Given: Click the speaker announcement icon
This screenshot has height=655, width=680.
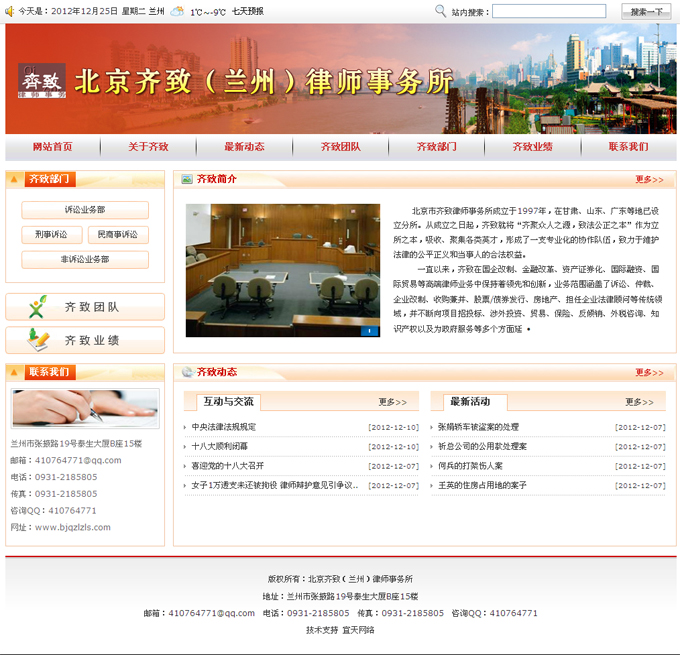Looking at the screenshot, I should (x=10, y=11).
